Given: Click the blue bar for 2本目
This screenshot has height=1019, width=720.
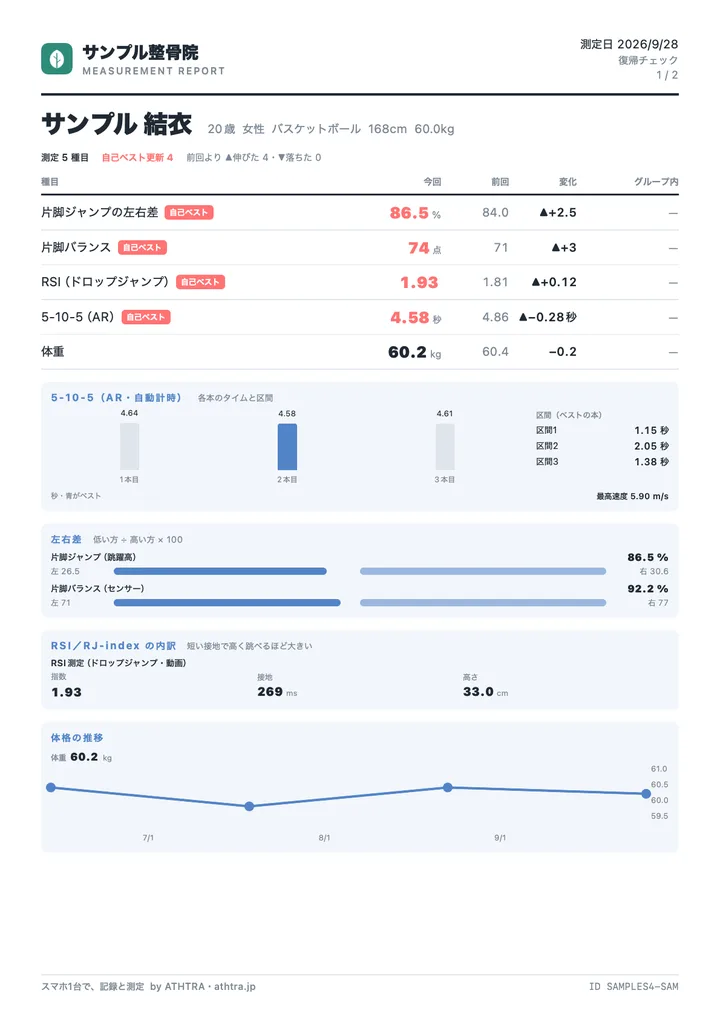Looking at the screenshot, I should [x=287, y=446].
